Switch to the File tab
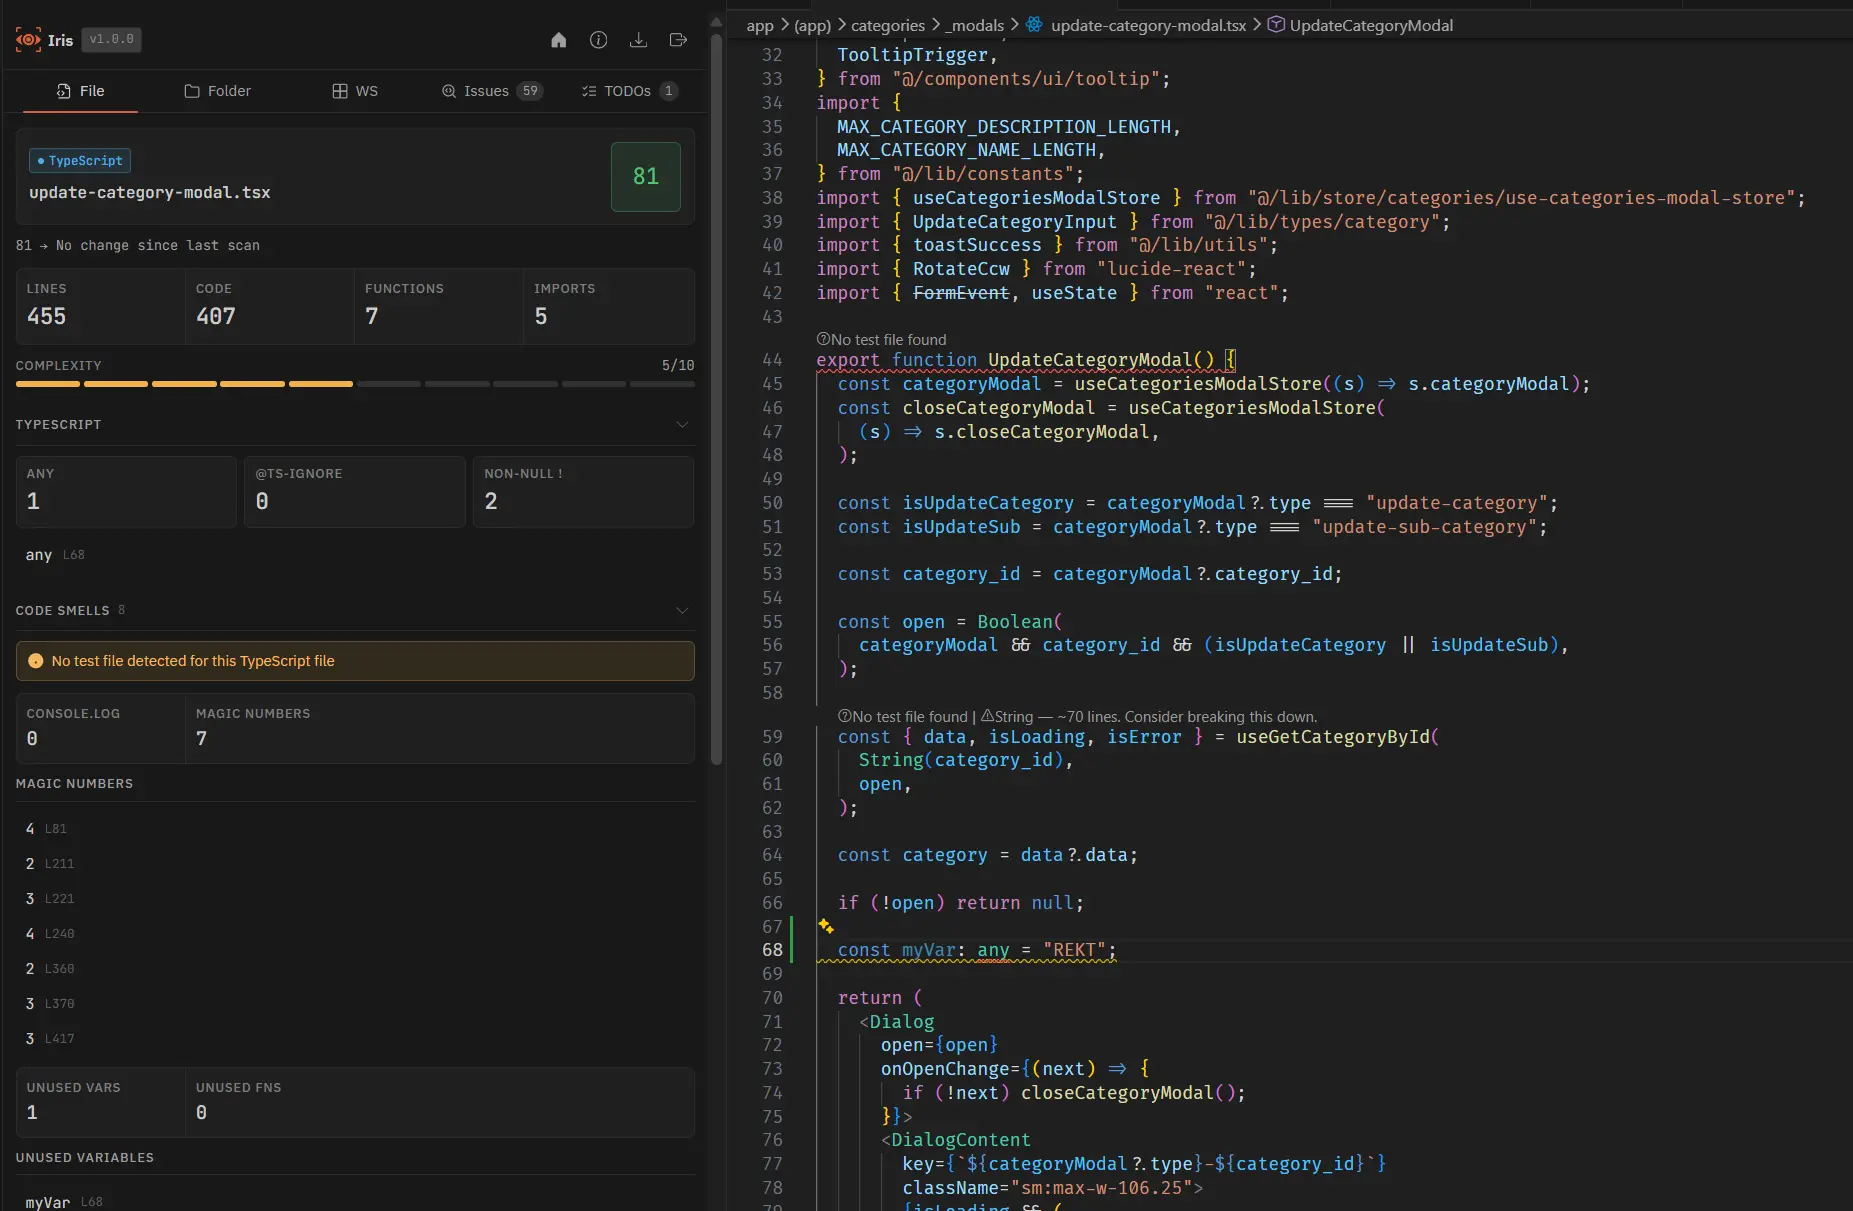Screen dimensions: 1853x1211 click(80, 91)
